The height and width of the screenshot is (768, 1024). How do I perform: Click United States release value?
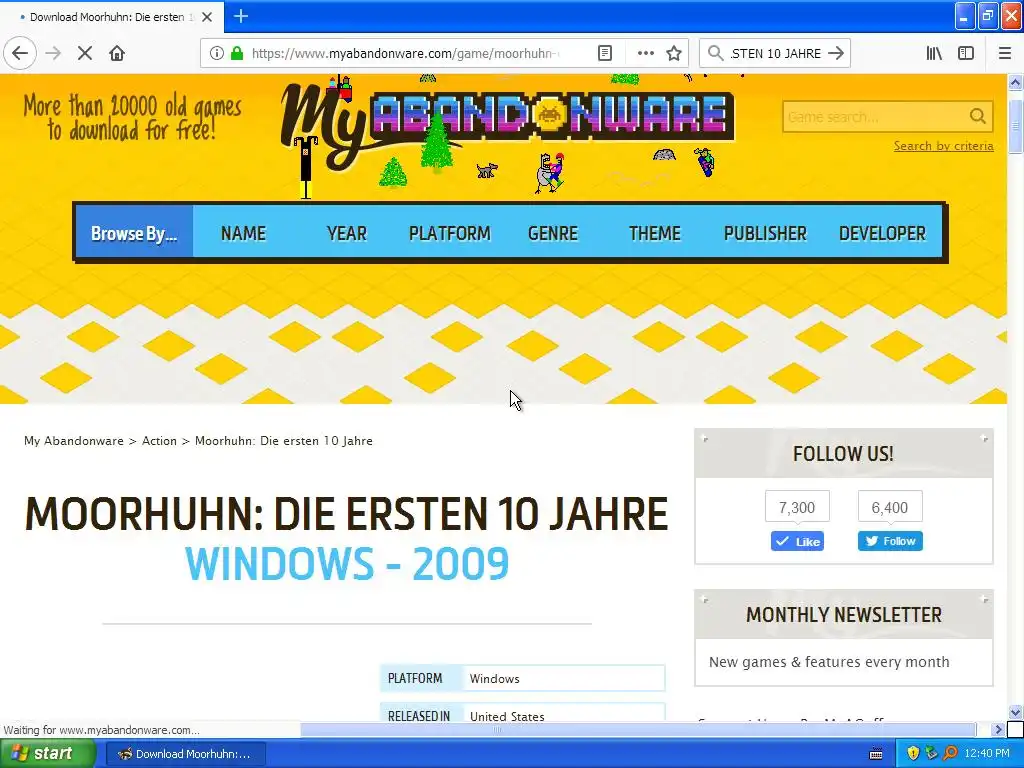(x=507, y=716)
